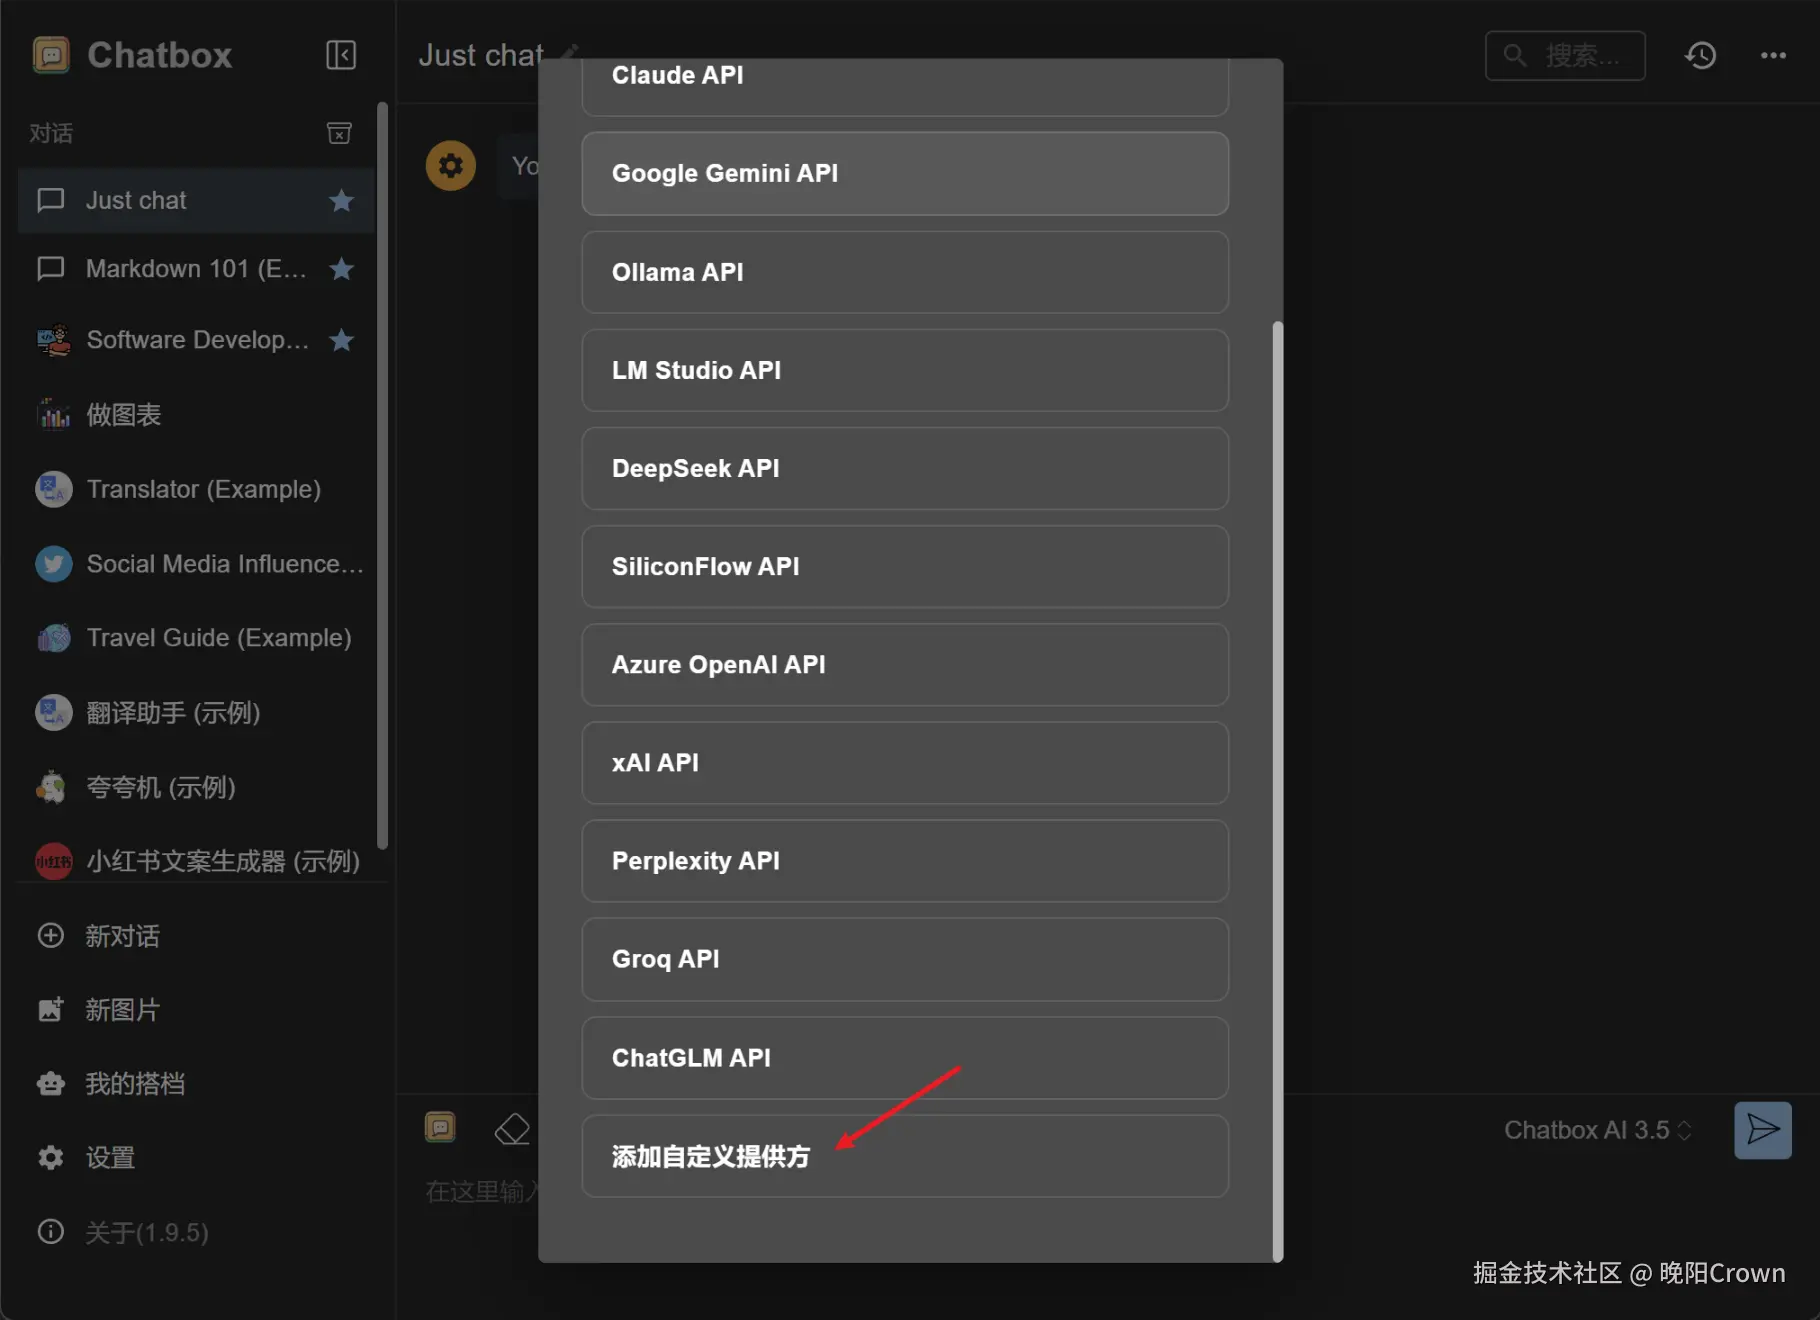Image resolution: width=1820 pixels, height=1320 pixels.
Task: Open 关于(1.9.5) about page
Action: [196, 1232]
